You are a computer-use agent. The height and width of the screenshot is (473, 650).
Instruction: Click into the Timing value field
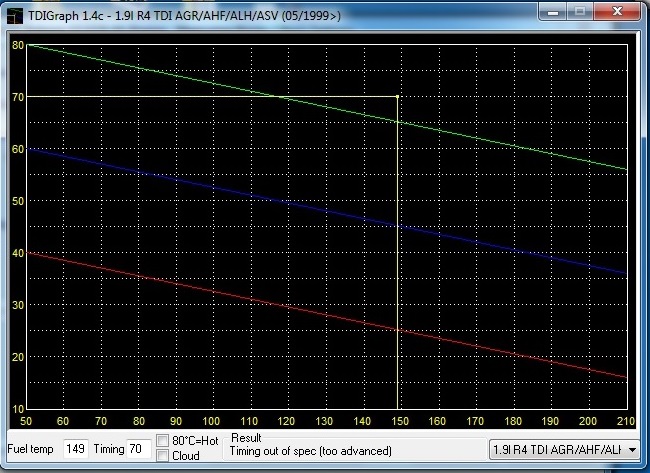(138, 450)
